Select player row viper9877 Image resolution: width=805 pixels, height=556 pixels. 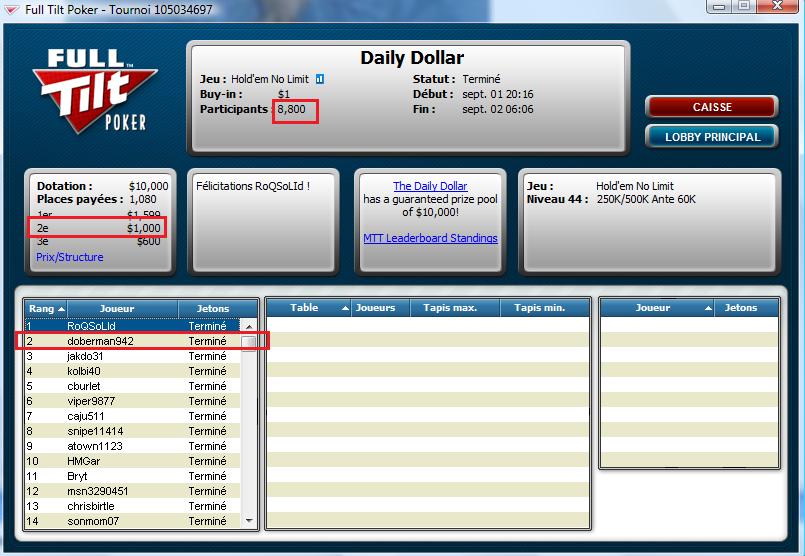tap(132, 401)
